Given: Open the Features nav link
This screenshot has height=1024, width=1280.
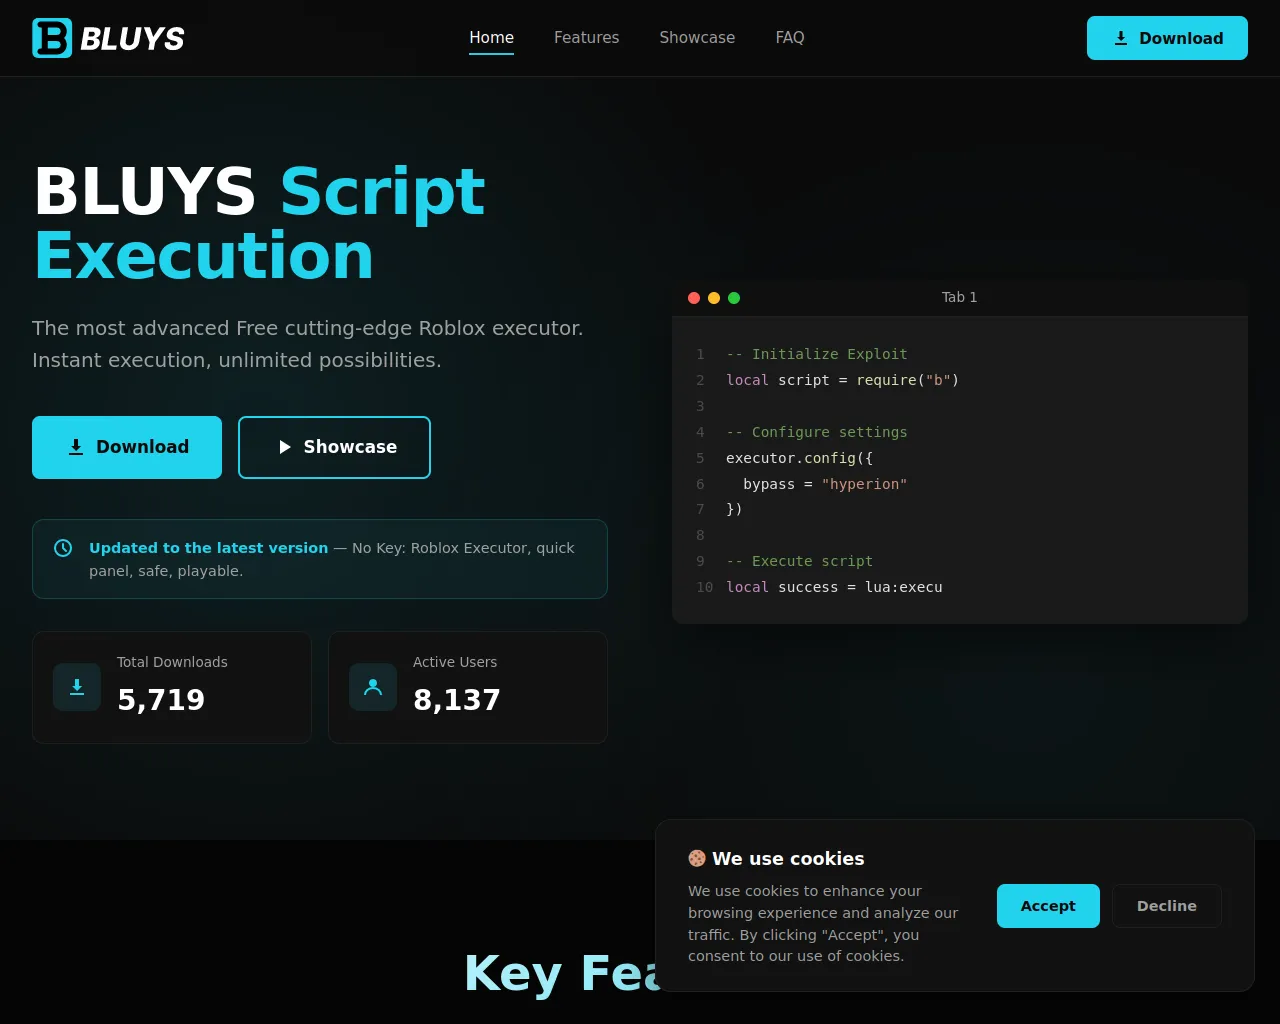Looking at the screenshot, I should pos(587,38).
